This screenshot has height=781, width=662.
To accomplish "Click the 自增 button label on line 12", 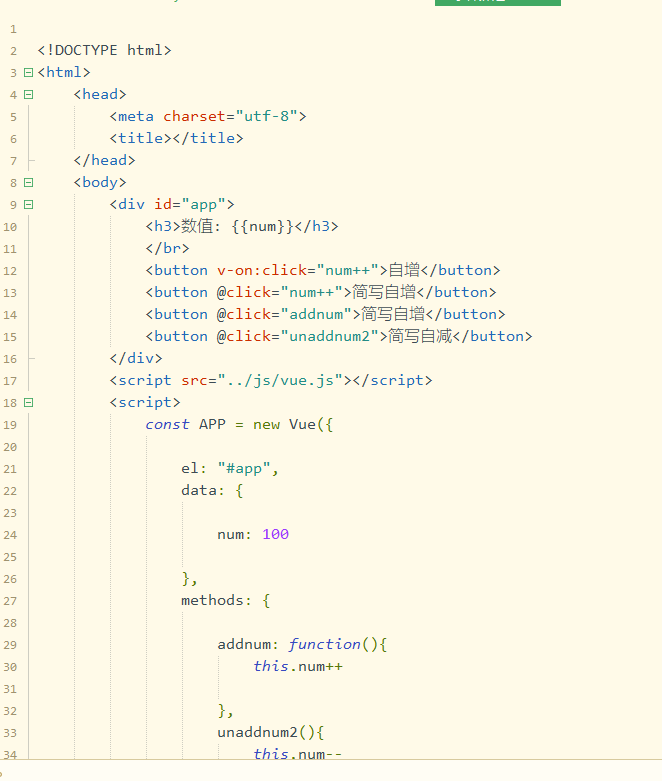I will coord(404,270).
